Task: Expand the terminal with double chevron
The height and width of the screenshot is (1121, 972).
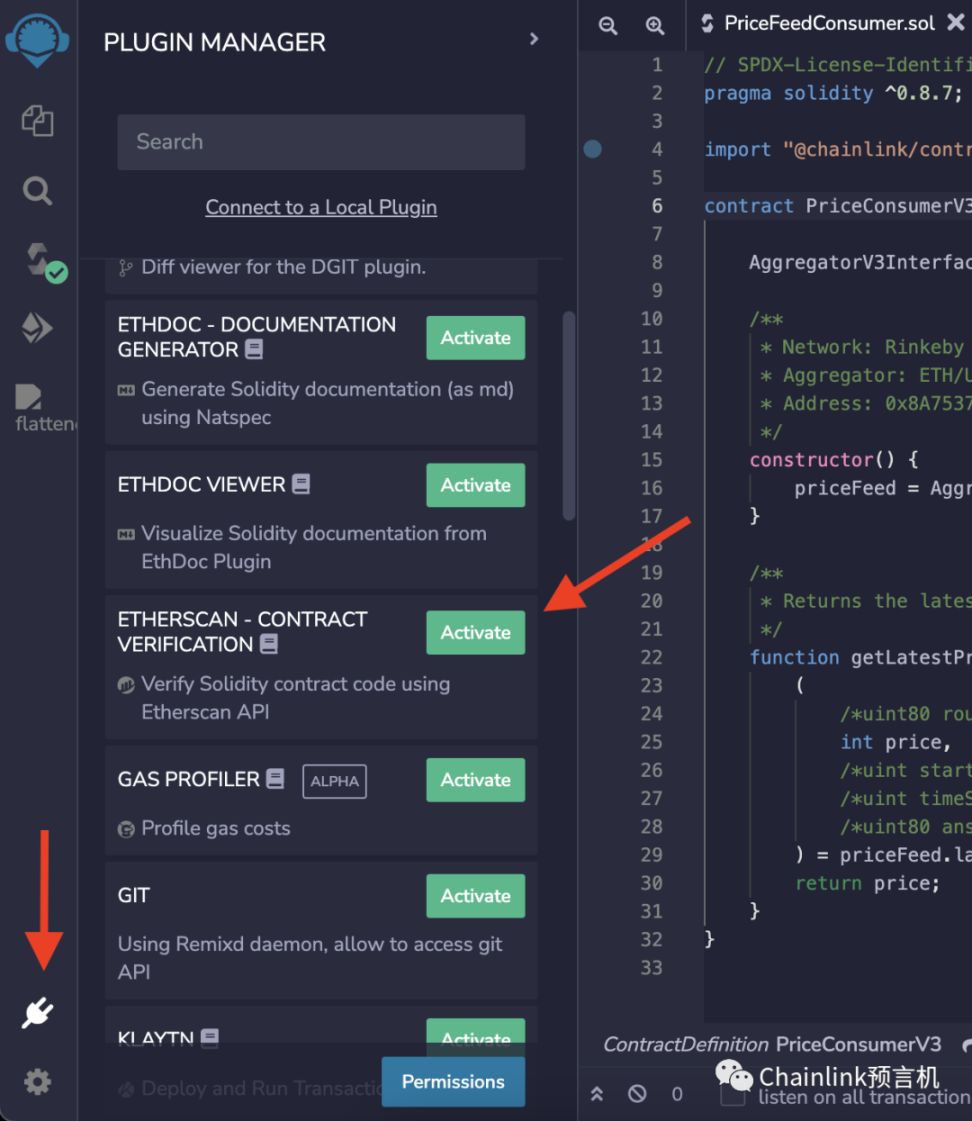Action: (x=597, y=1094)
